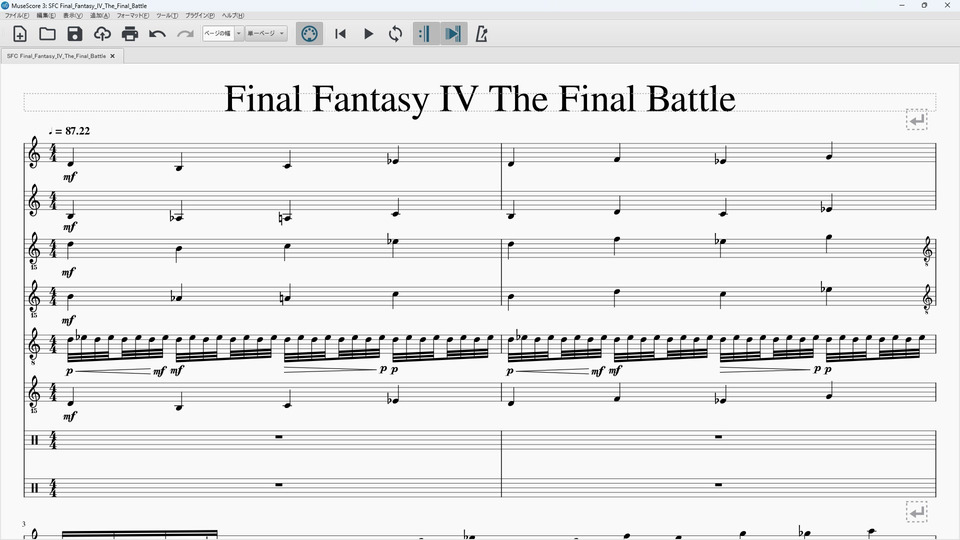This screenshot has height=540, width=960.
Task: Print the score using printer icon
Action: [130, 34]
